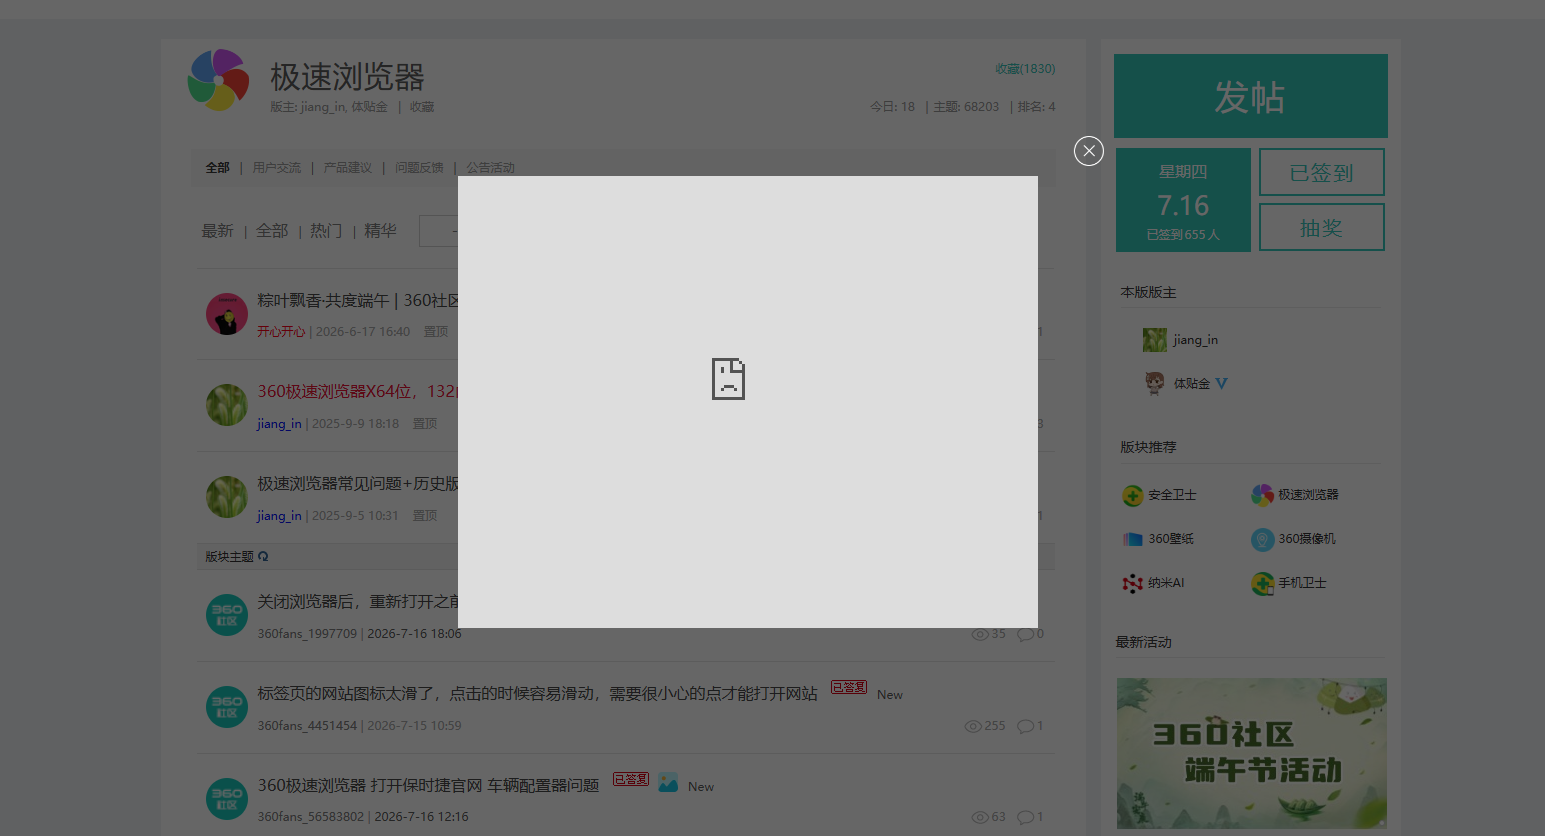This screenshot has width=1545, height=836.
Task: Click the reply bubble icon showing 0
Action: (x=1025, y=634)
